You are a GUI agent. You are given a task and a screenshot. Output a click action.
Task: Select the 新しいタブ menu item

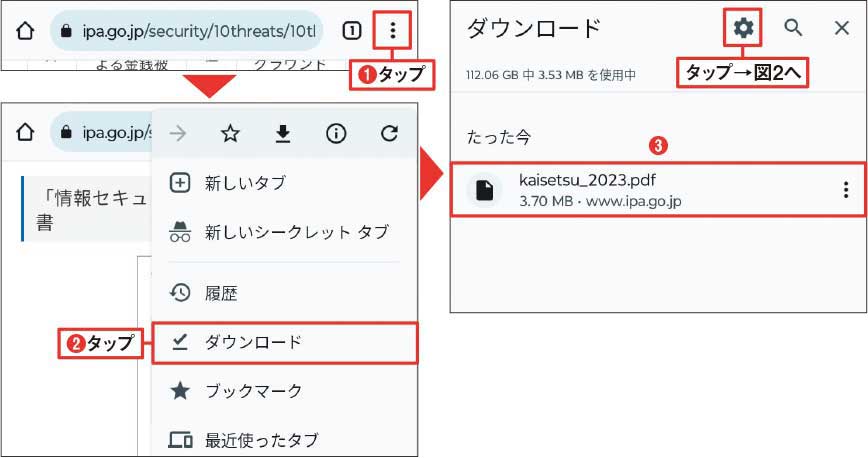tap(283, 183)
